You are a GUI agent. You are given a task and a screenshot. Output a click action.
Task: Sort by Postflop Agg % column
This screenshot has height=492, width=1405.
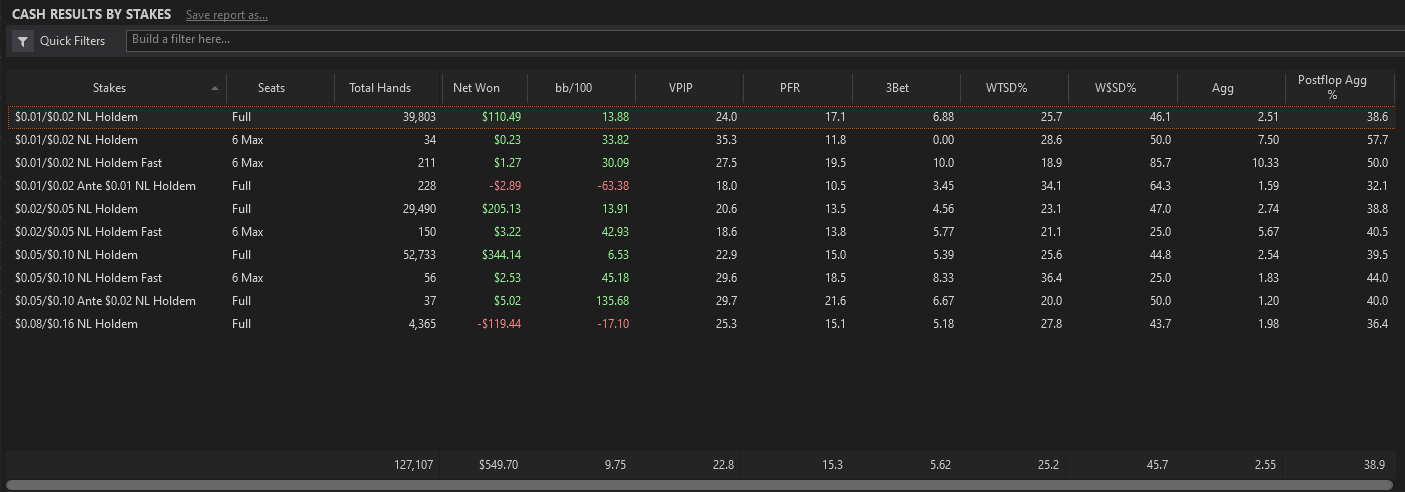[x=1331, y=88]
